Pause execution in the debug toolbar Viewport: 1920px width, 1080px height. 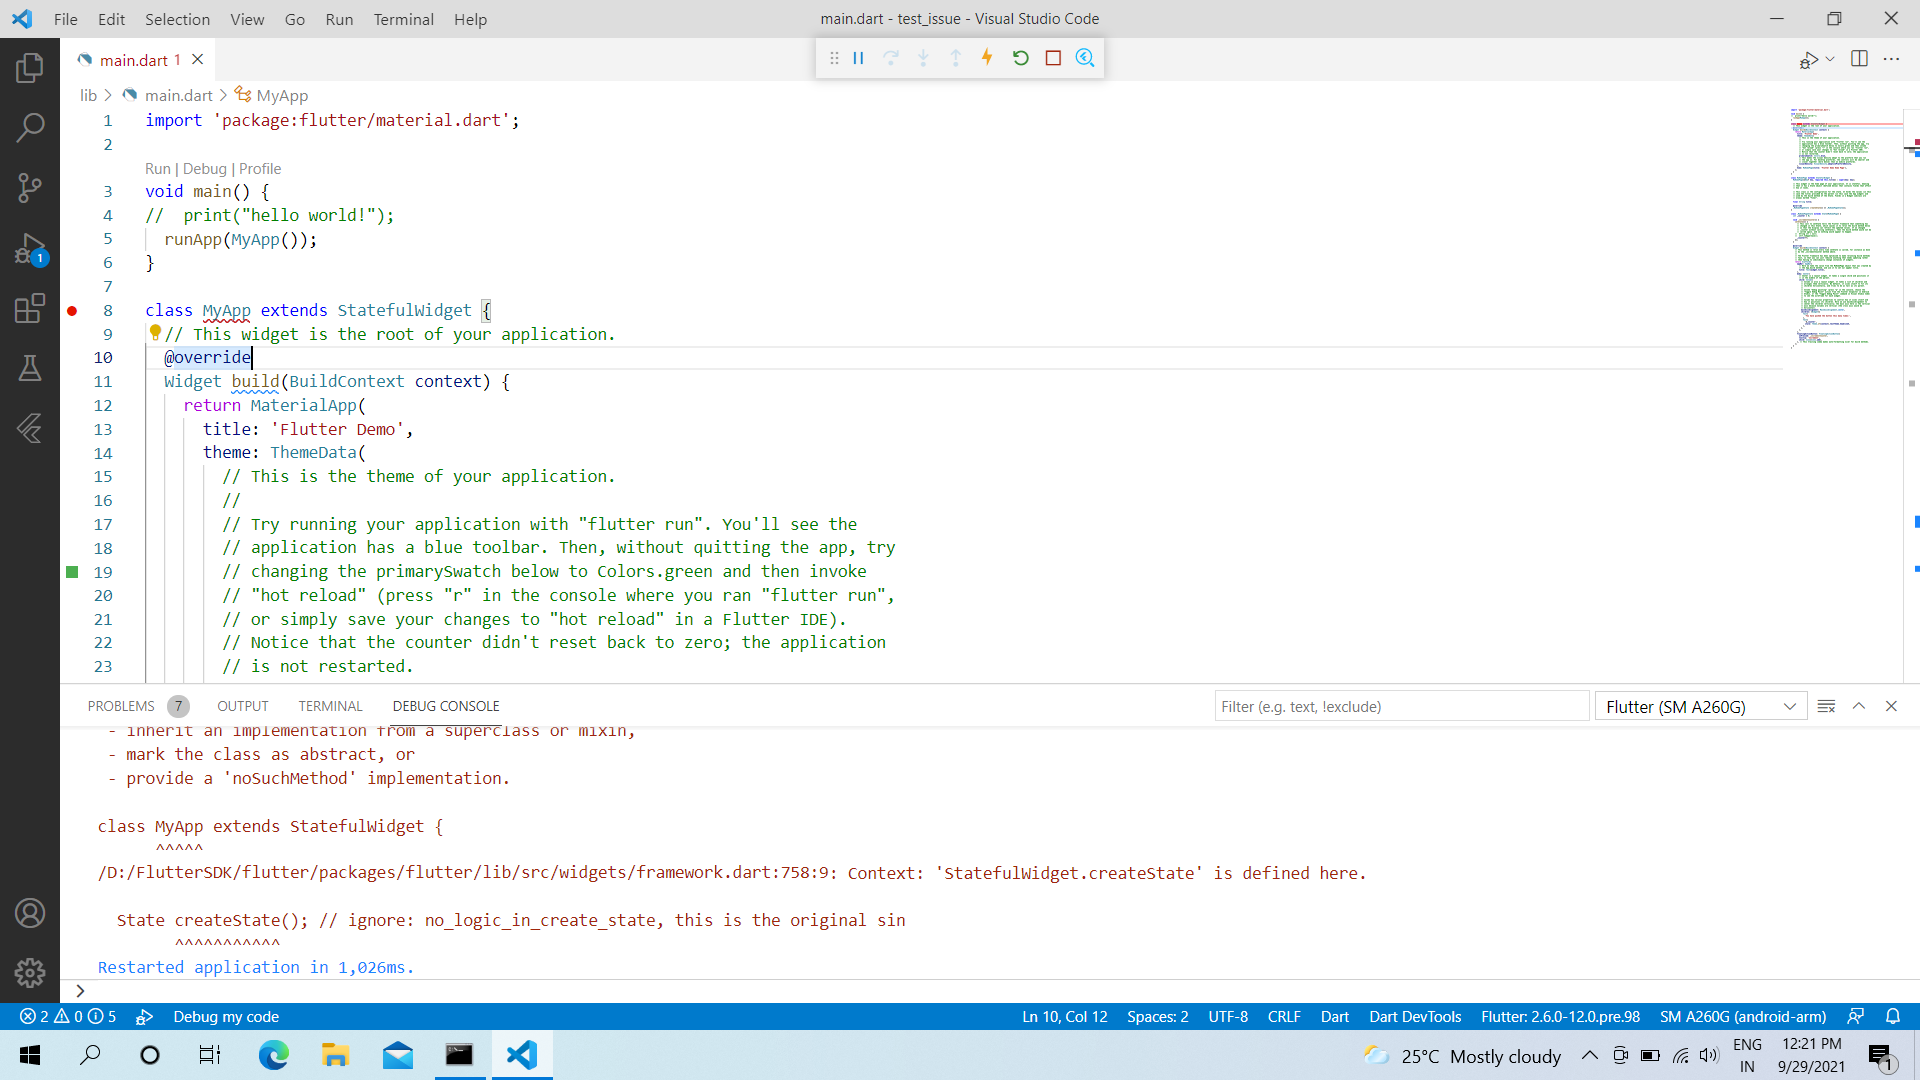coord(858,58)
